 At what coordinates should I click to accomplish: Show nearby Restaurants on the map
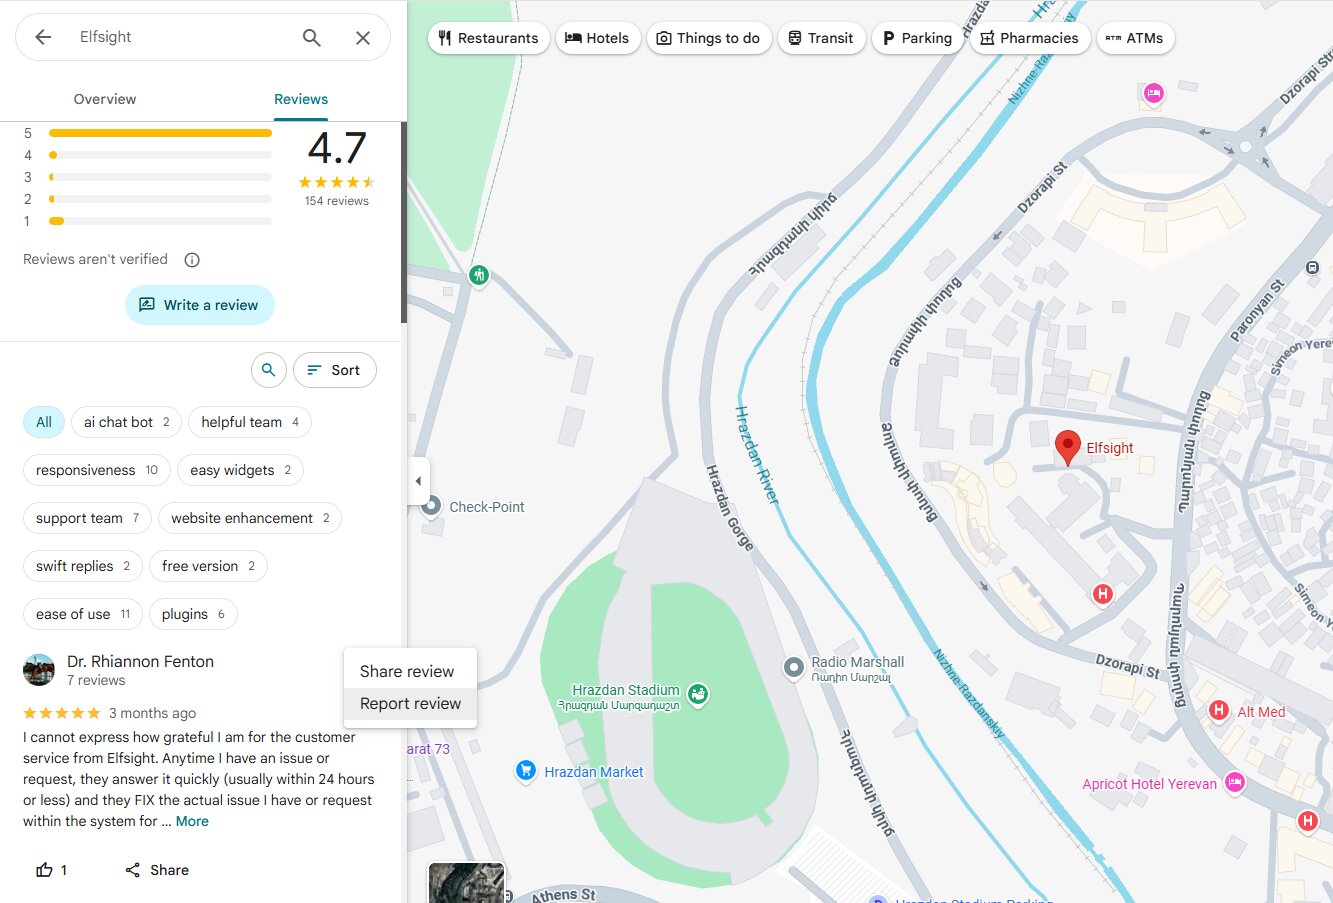(489, 38)
